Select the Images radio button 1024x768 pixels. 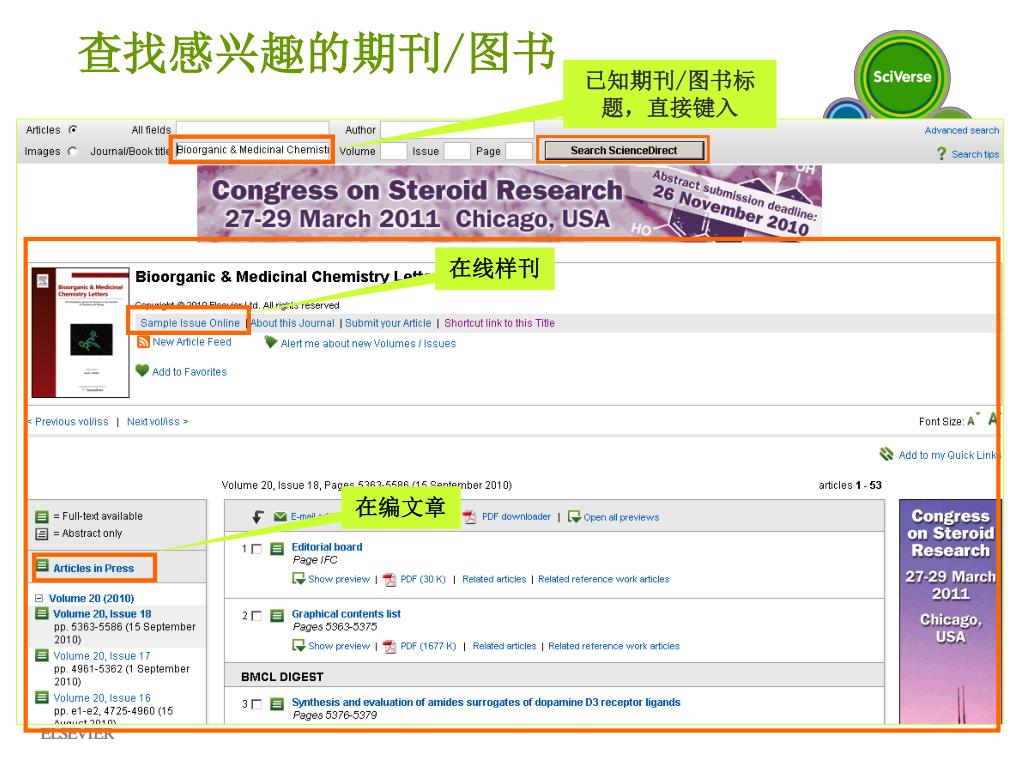click(x=72, y=151)
